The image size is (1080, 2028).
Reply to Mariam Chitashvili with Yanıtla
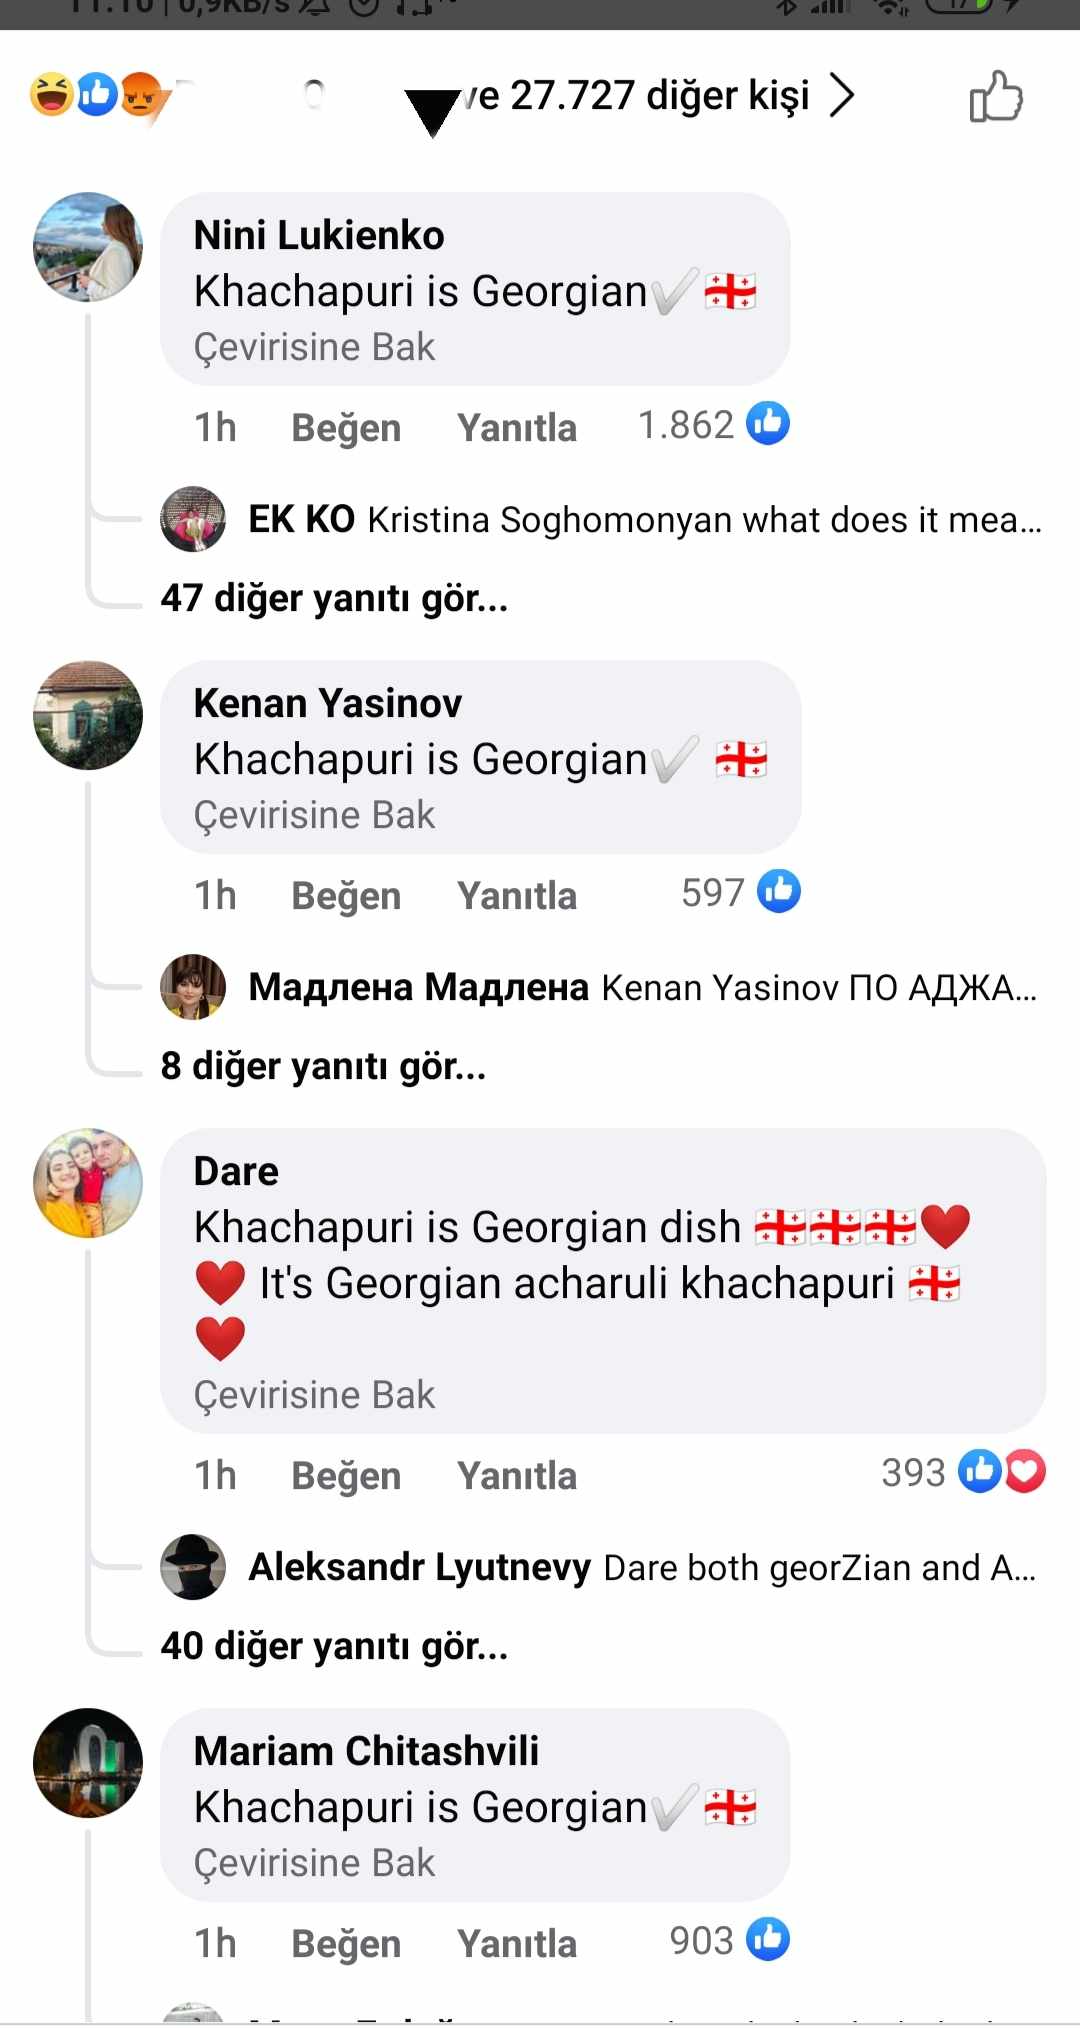(517, 1944)
